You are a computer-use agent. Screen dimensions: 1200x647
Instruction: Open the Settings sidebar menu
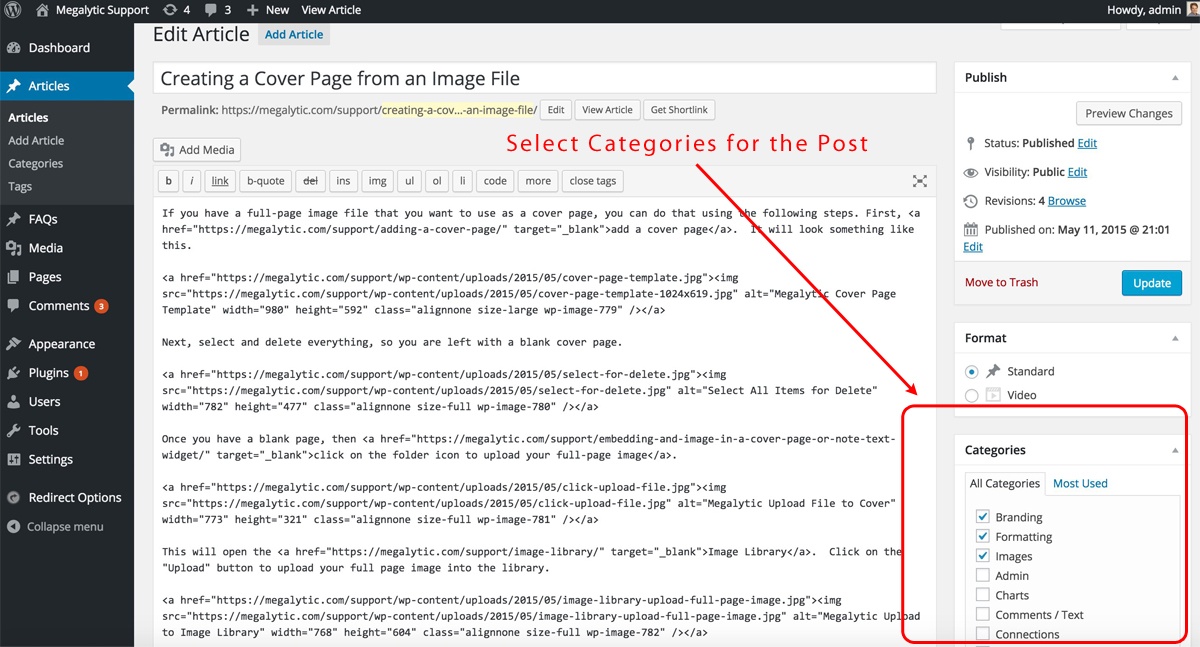50,459
